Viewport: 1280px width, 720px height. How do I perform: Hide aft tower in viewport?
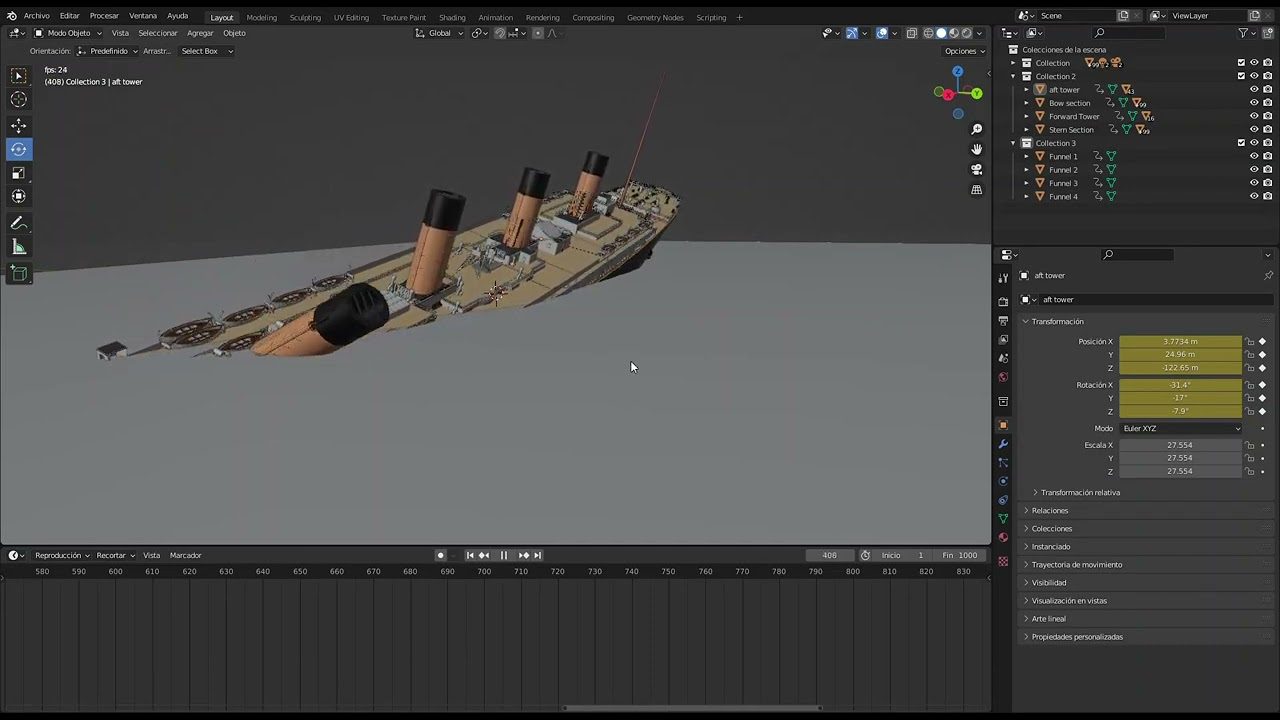[1254, 90]
